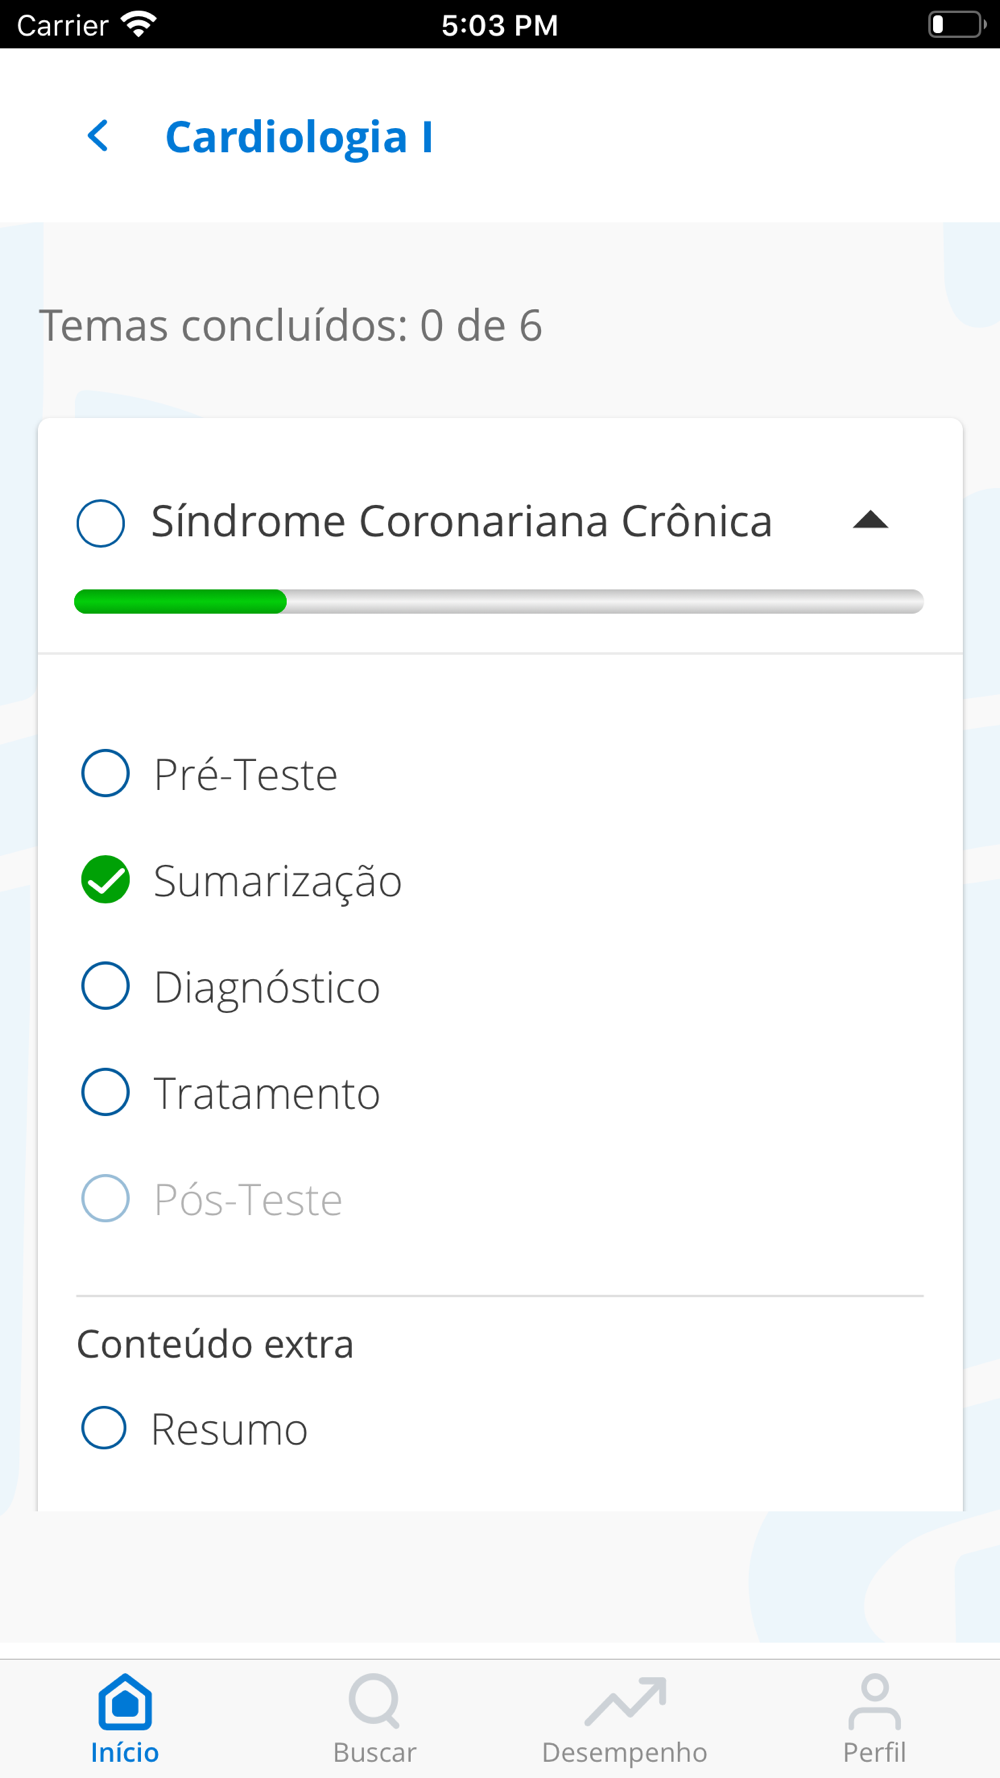Image resolution: width=1000 pixels, height=1778 pixels.
Task: Tap the Perfil person icon
Action: [874, 1701]
